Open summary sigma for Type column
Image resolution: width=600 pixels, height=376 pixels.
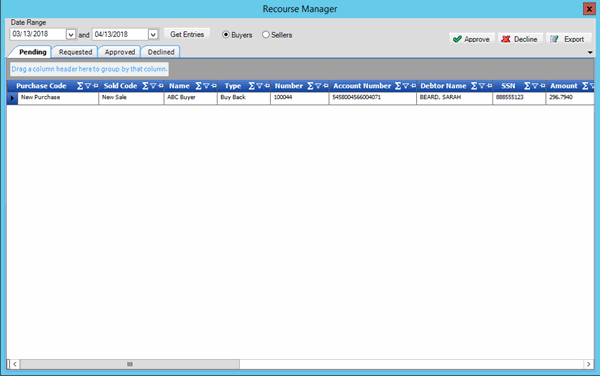point(251,86)
